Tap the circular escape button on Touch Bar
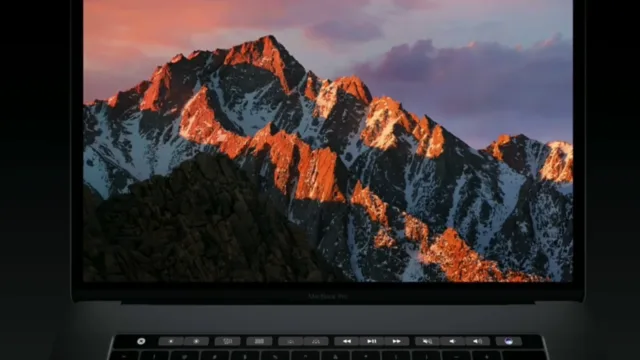This screenshot has width=640, height=360. click(141, 341)
